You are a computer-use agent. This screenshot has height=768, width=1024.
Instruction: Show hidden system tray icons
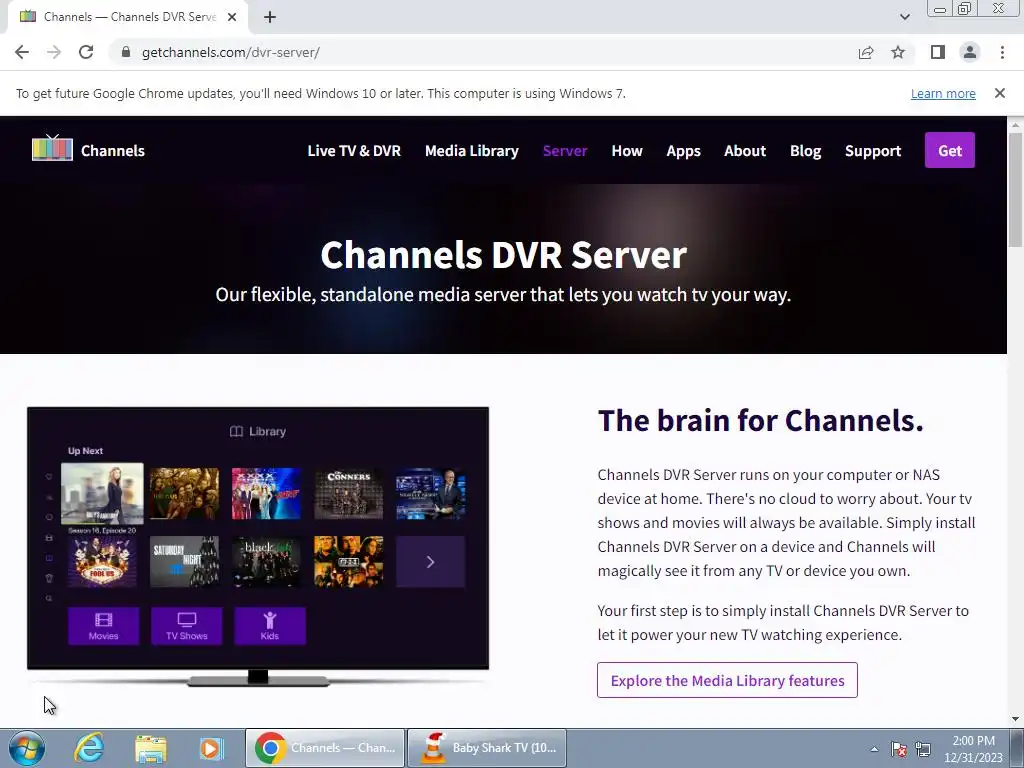pos(874,749)
